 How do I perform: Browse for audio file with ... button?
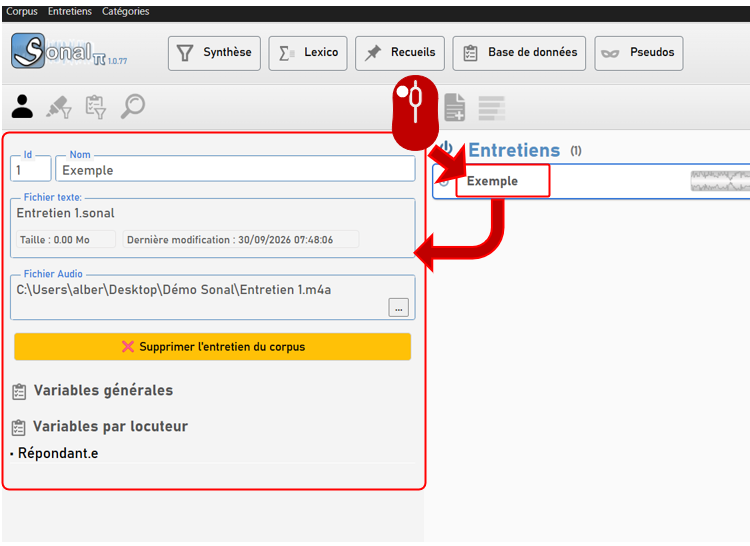[398, 308]
